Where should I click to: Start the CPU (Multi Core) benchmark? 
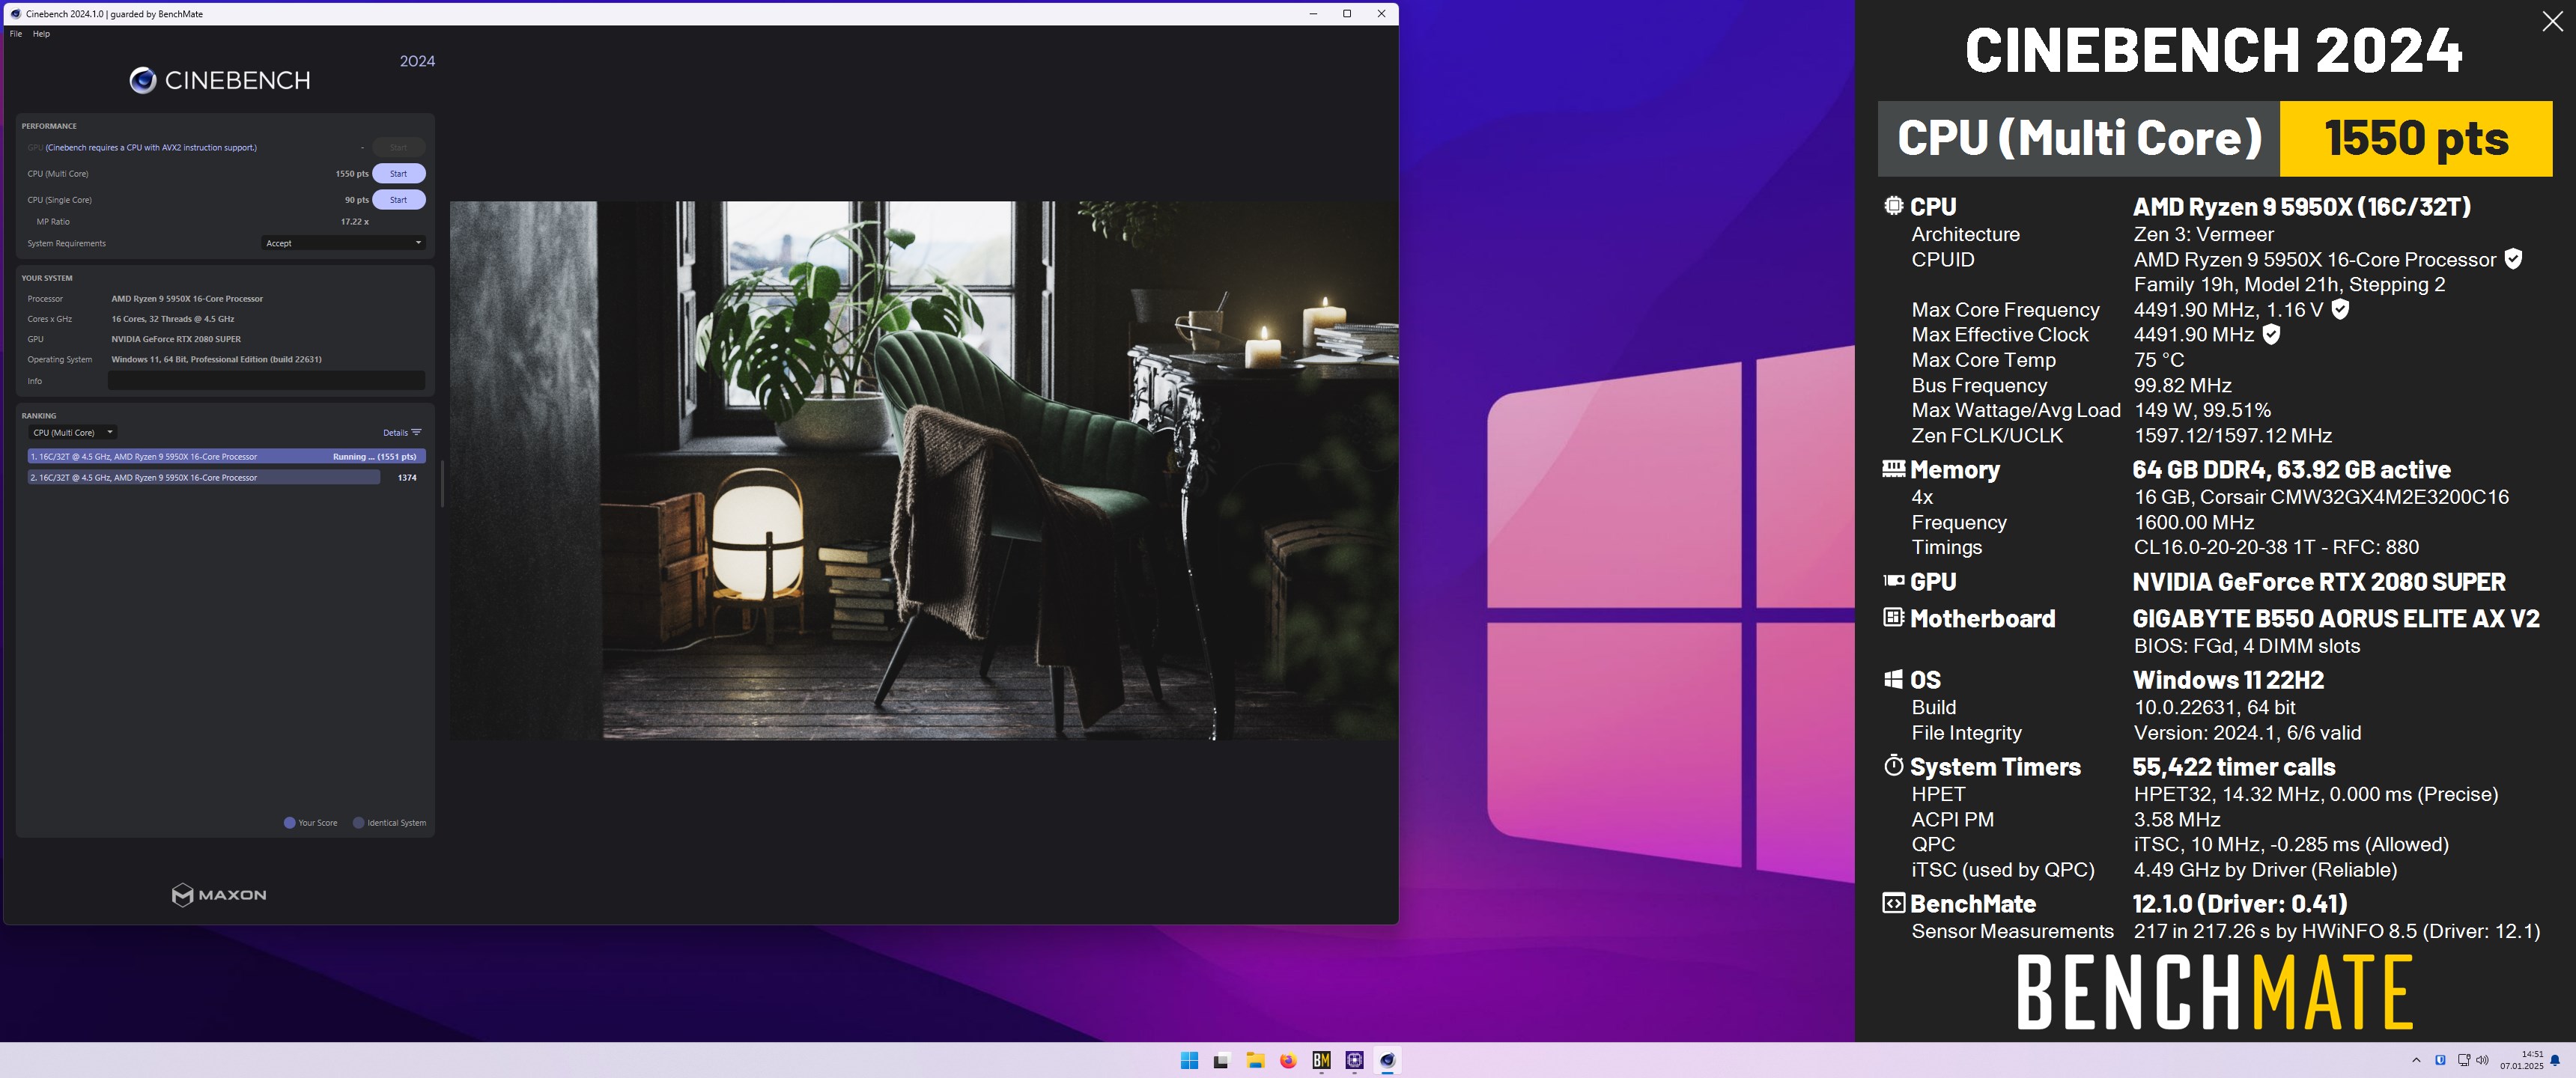[x=399, y=174]
